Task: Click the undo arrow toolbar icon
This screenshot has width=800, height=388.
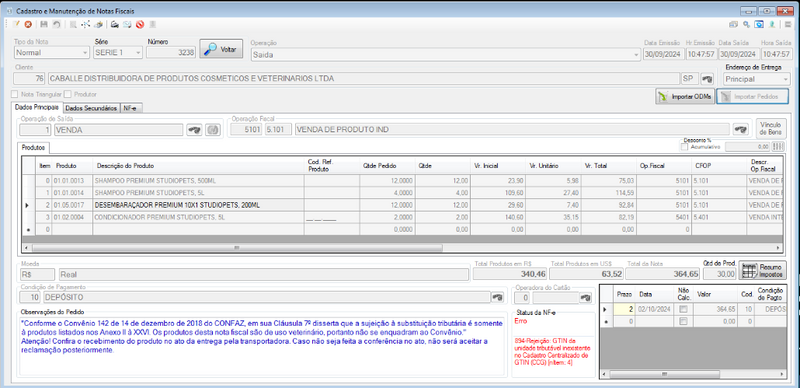Action: coord(56,24)
